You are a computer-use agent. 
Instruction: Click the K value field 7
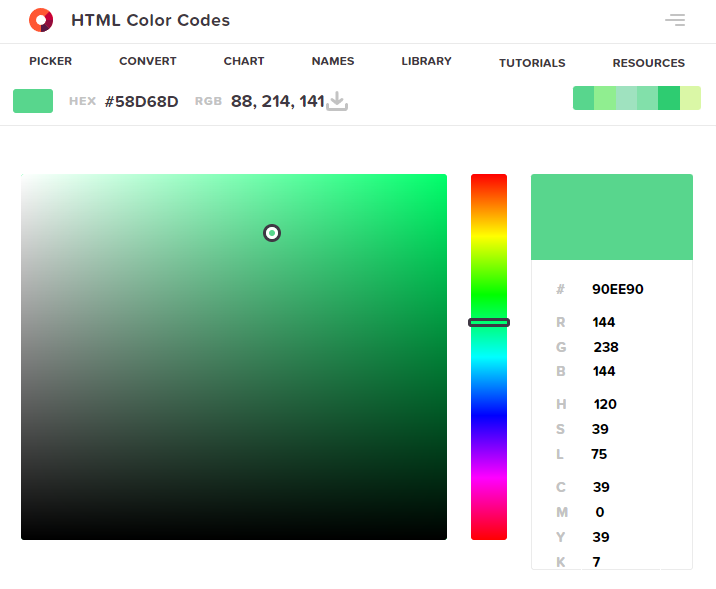point(596,562)
